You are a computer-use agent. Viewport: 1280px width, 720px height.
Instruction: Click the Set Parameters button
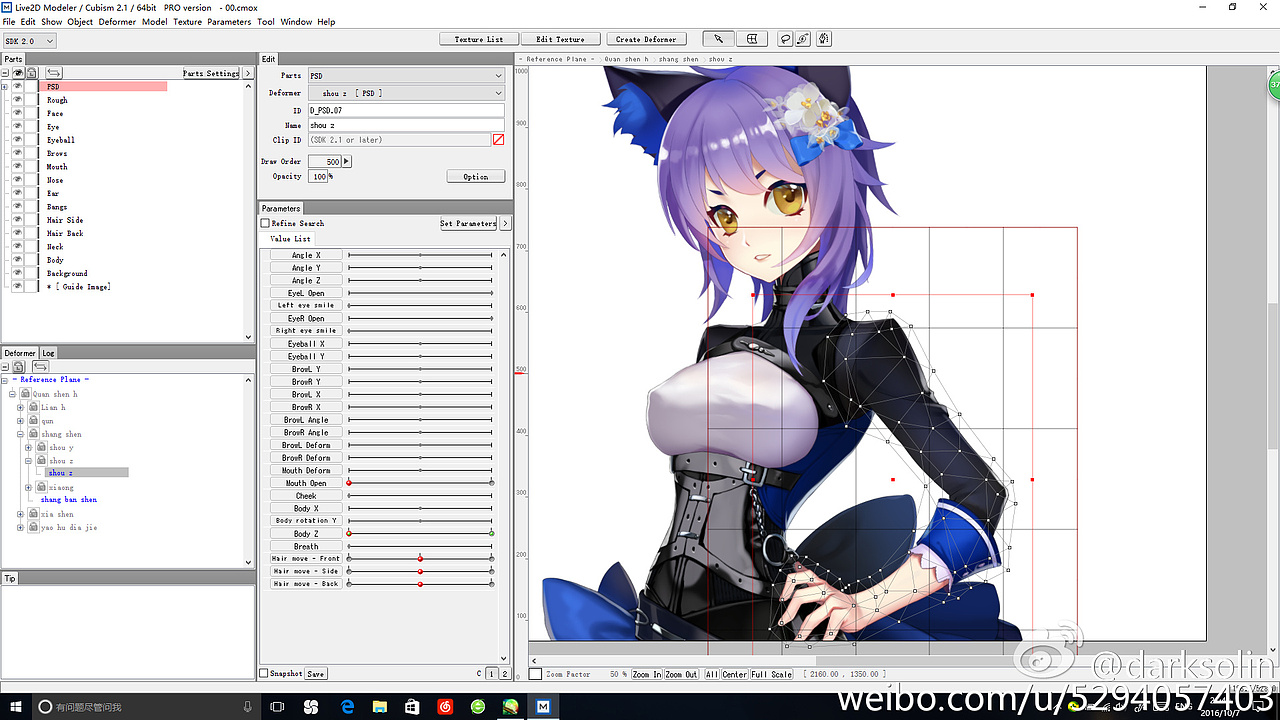click(x=468, y=223)
